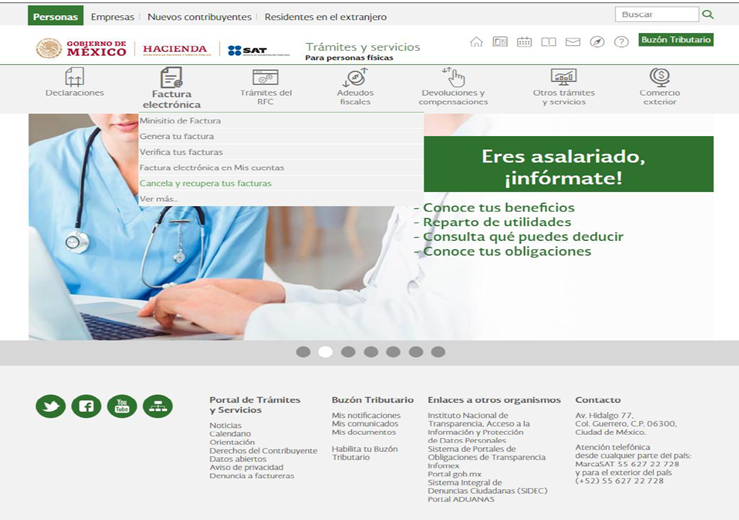739x520 pixels.
Task: Click the home icon in the header
Action: point(476,42)
